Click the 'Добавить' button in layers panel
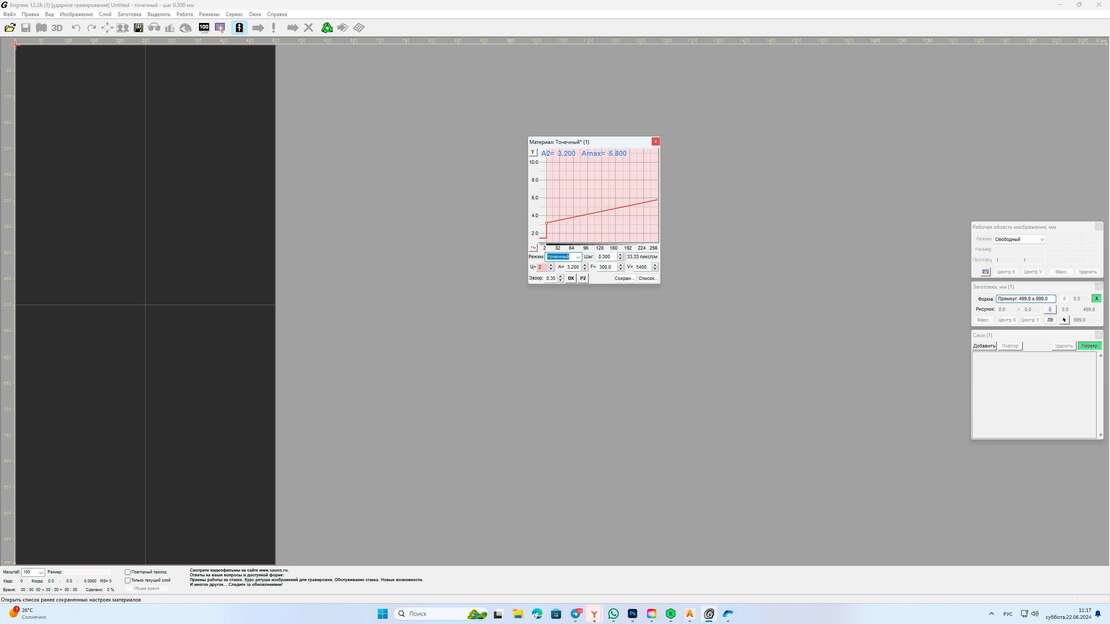 [x=984, y=346]
